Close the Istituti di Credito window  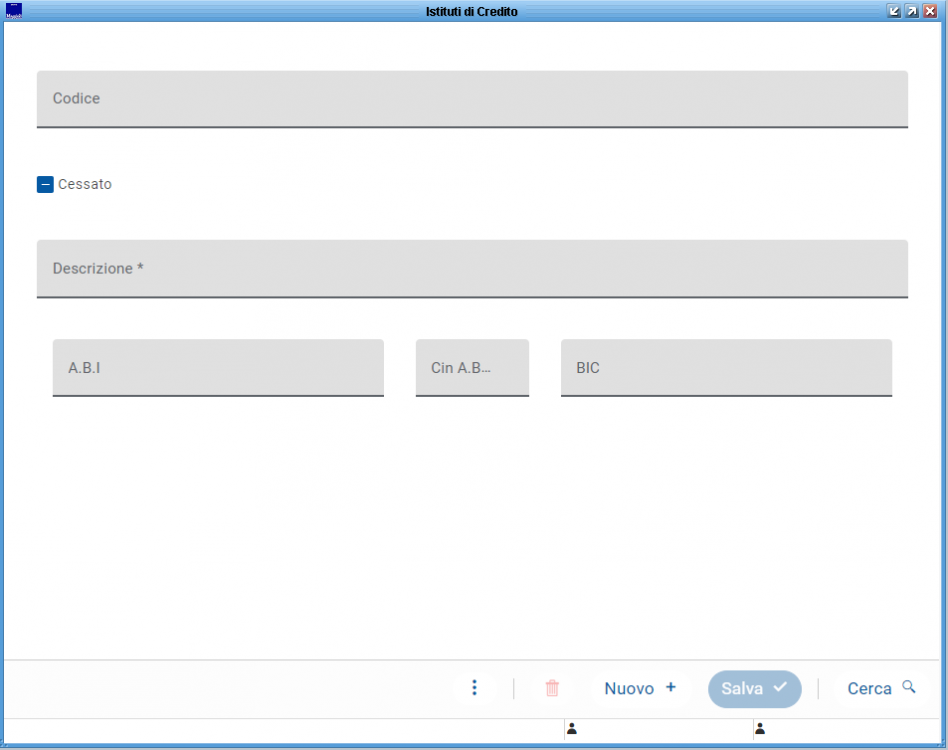pyautogui.click(x=930, y=11)
